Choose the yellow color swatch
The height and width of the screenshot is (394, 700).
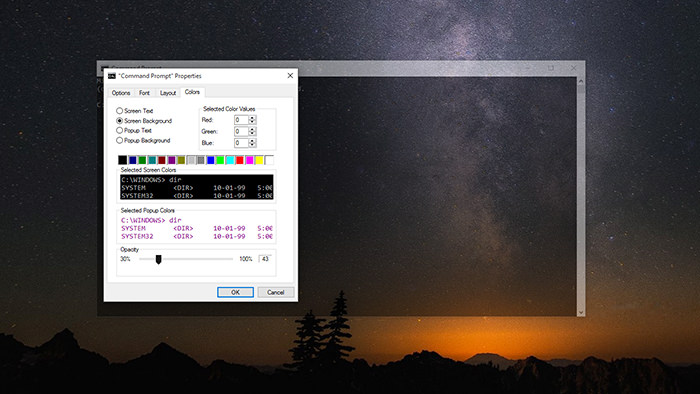[259, 160]
